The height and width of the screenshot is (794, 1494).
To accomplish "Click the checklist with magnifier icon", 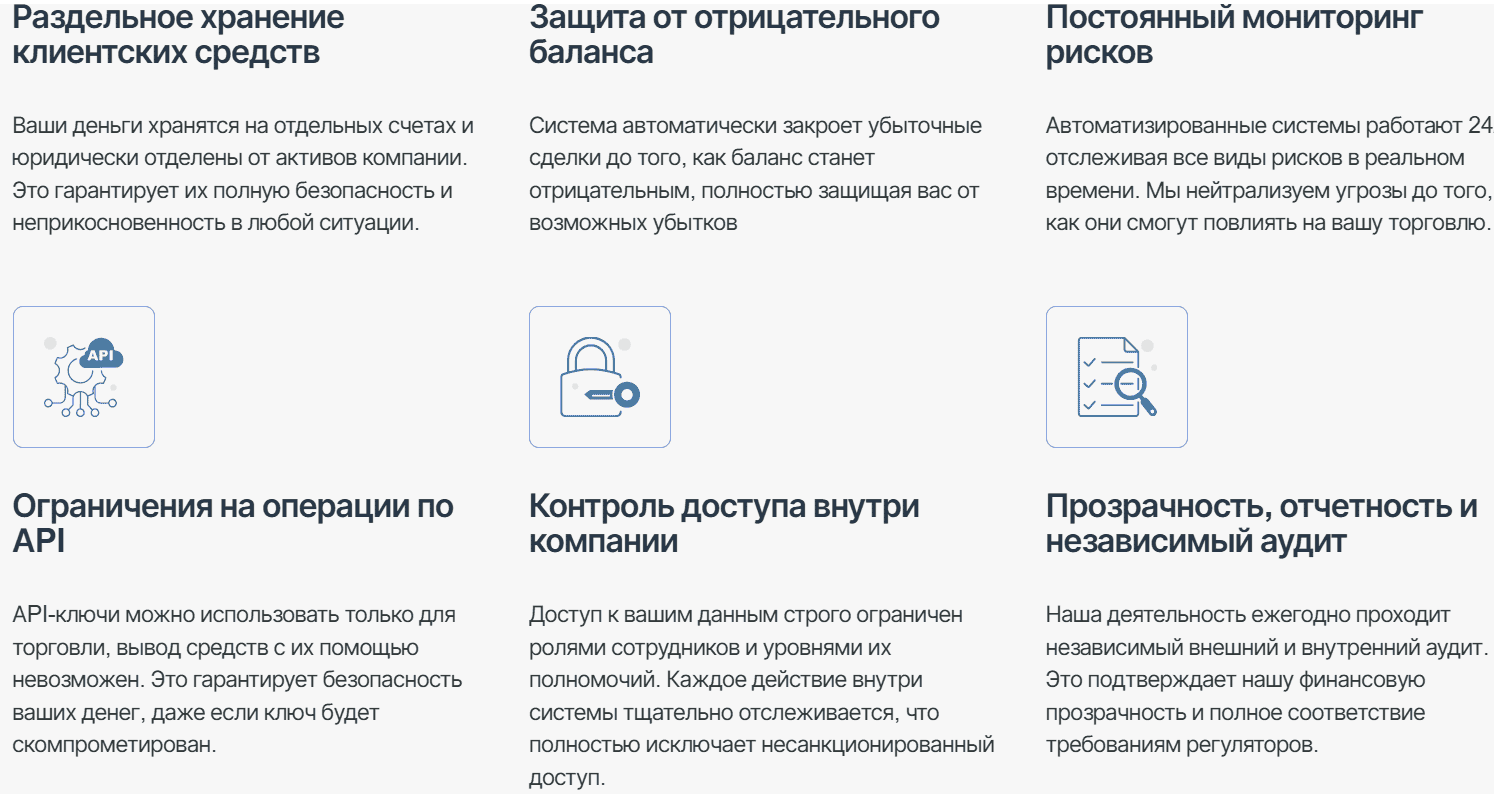I will (1116, 377).
